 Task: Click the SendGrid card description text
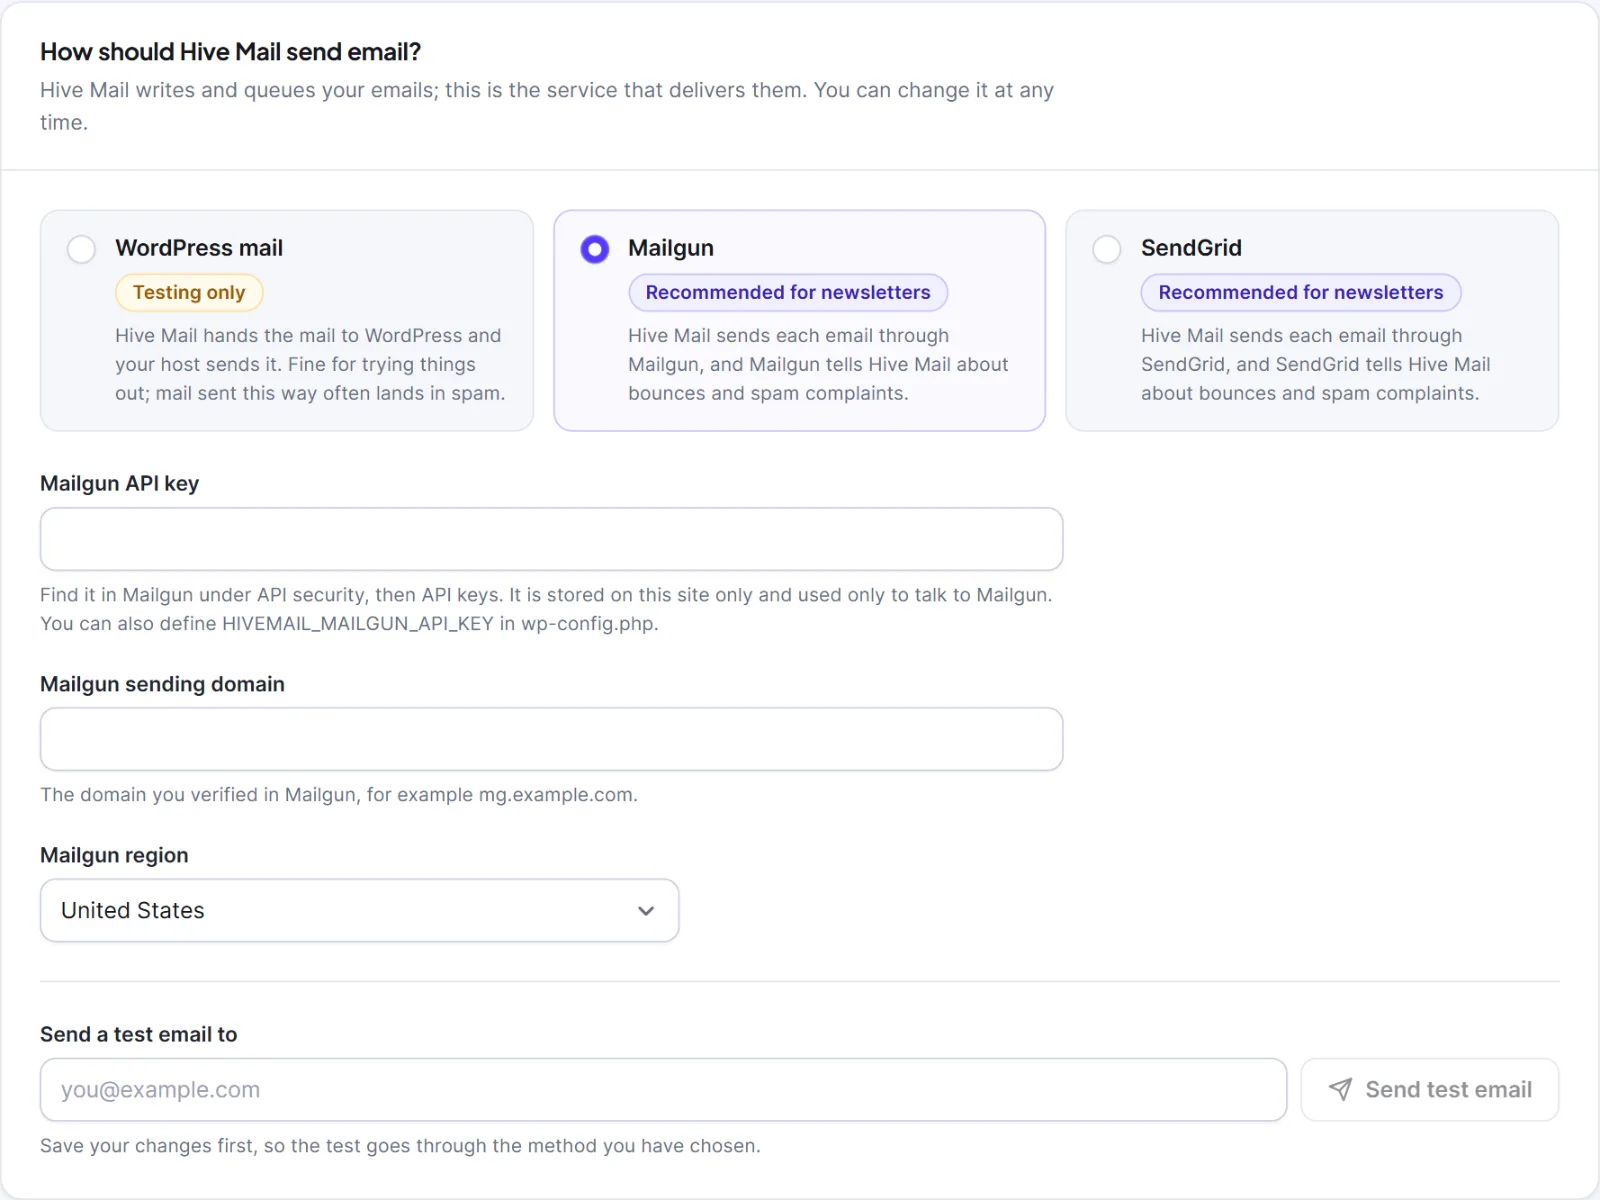1316,365
